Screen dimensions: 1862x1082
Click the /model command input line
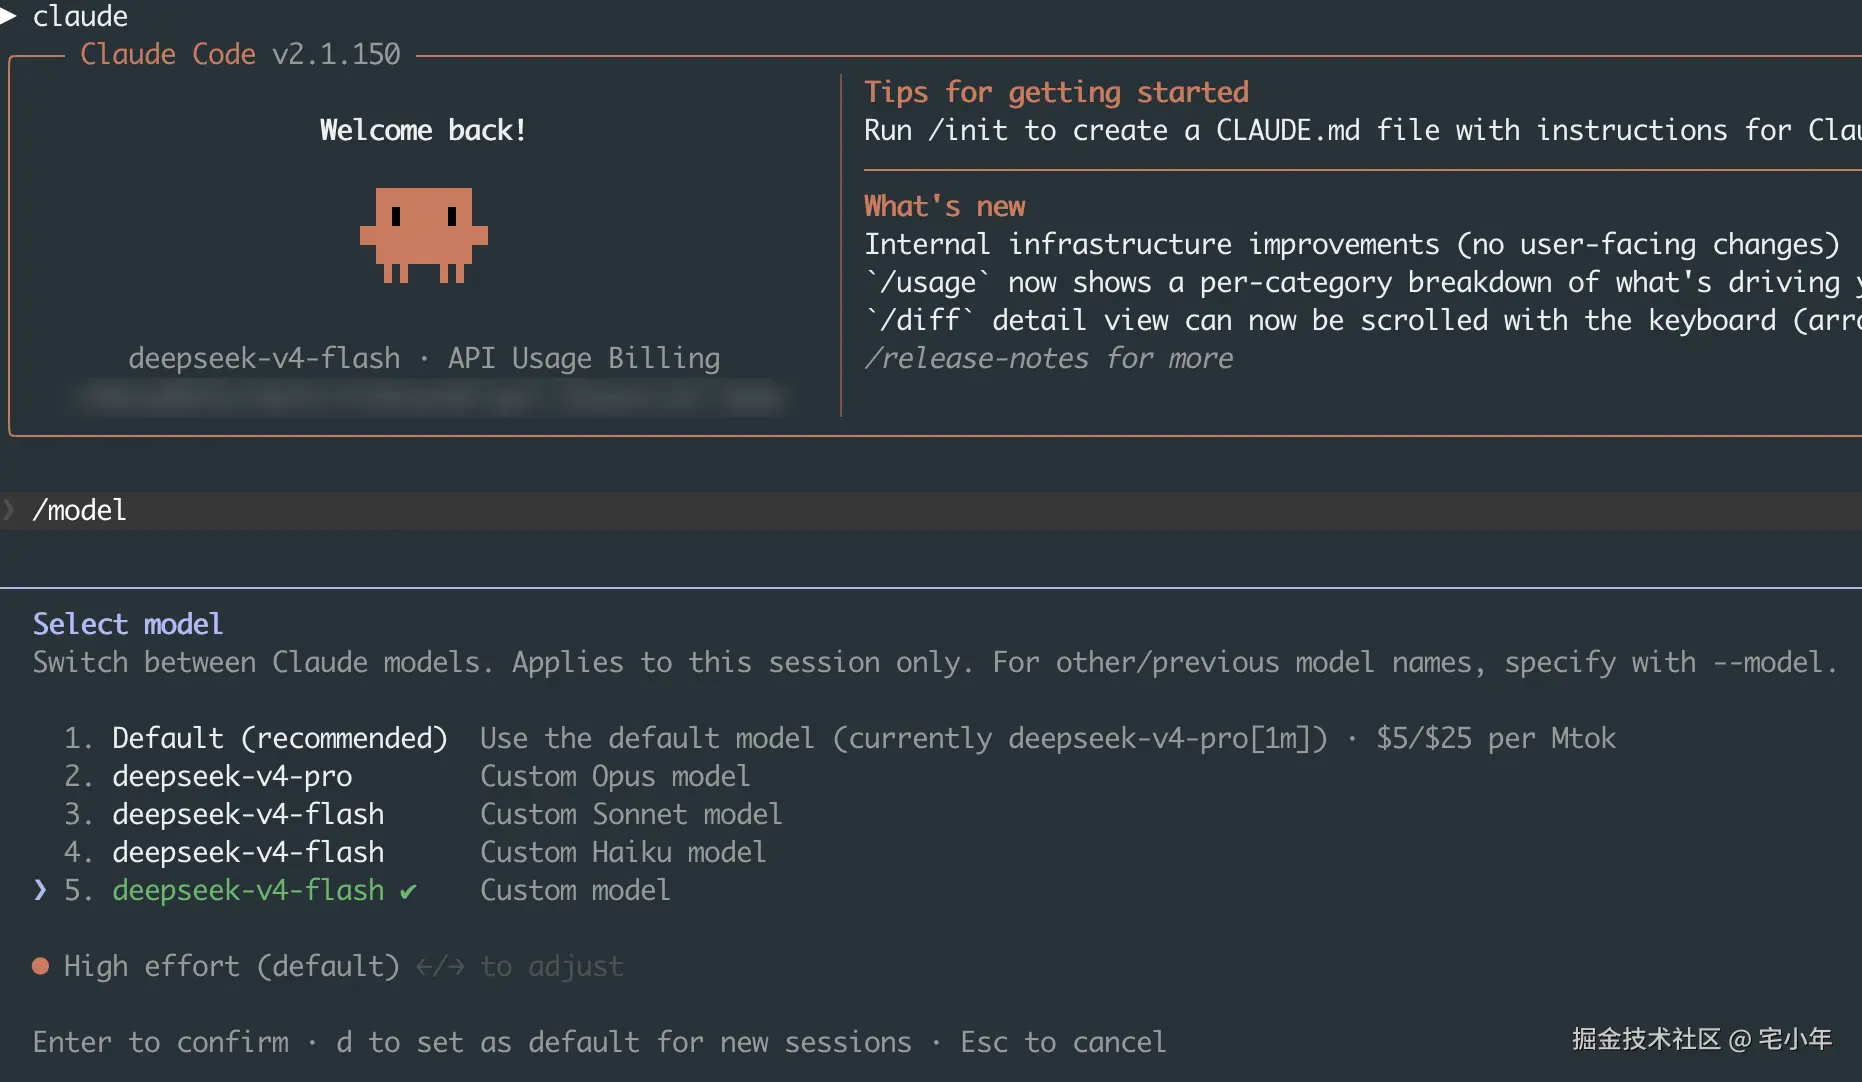[931, 510]
